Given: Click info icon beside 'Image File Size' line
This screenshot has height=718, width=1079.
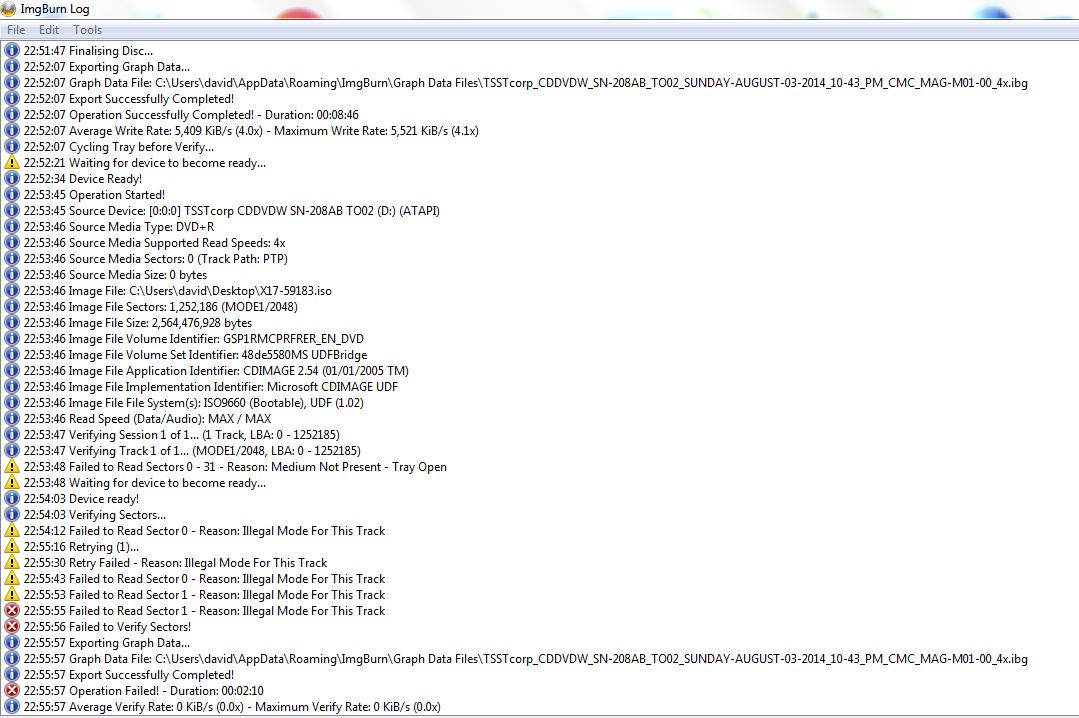Looking at the screenshot, I should click(x=12, y=322).
